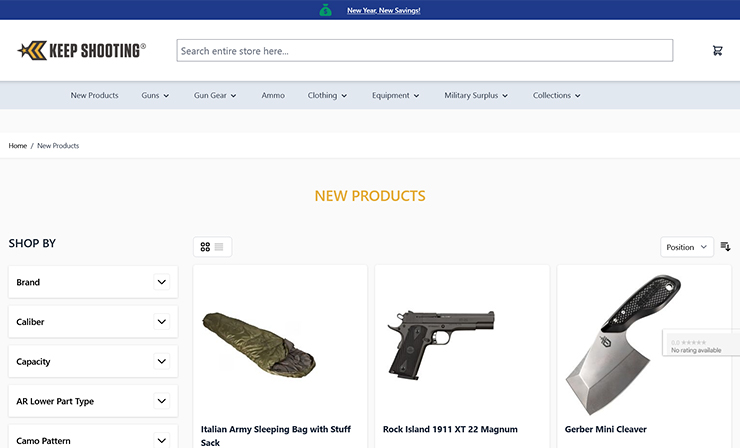Click the Keep Shooting logo
The image size is (740, 448).
(82, 50)
